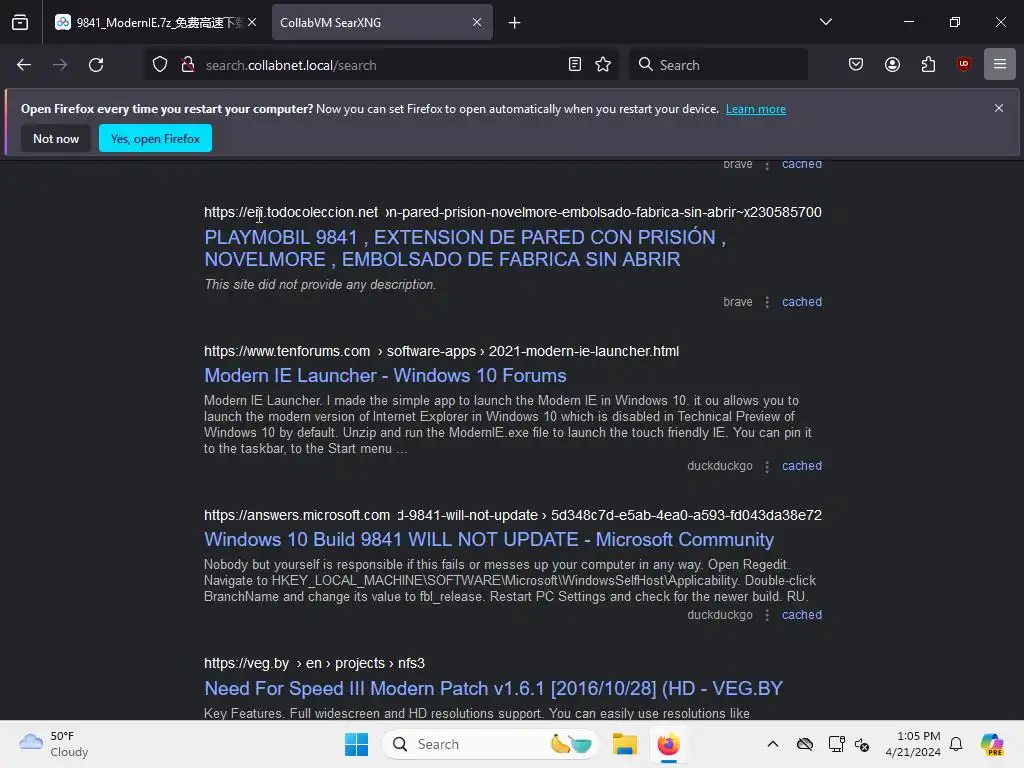
Task: Open the Firefox account icon
Action: tap(892, 65)
